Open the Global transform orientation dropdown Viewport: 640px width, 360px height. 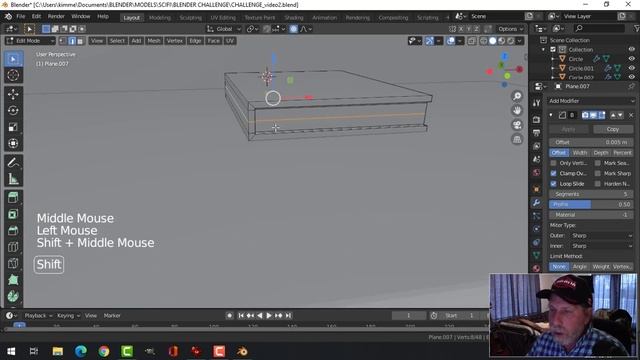(224, 29)
